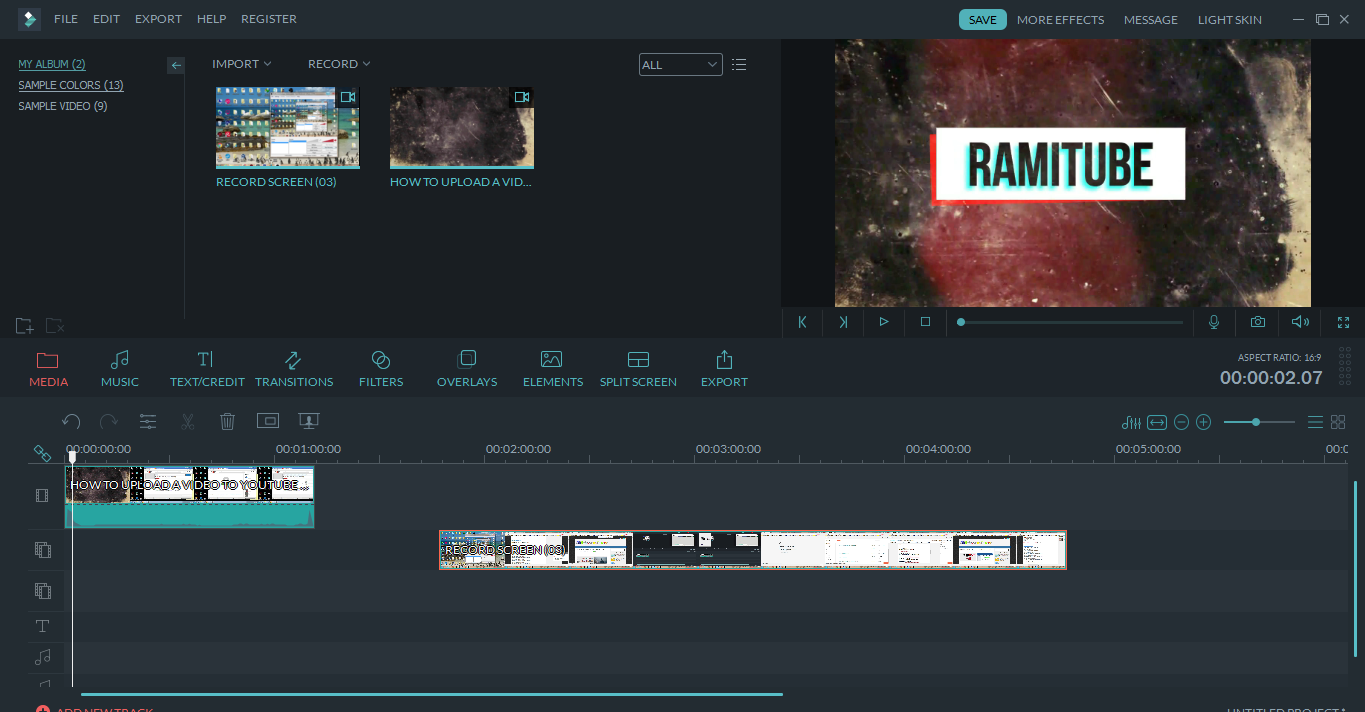
Task: Expand the ALL media filter dropdown
Action: pos(680,64)
